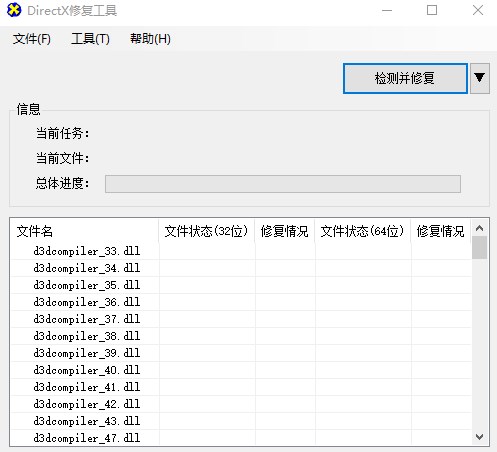Click the scrollbar up arrow in file list

(480, 228)
